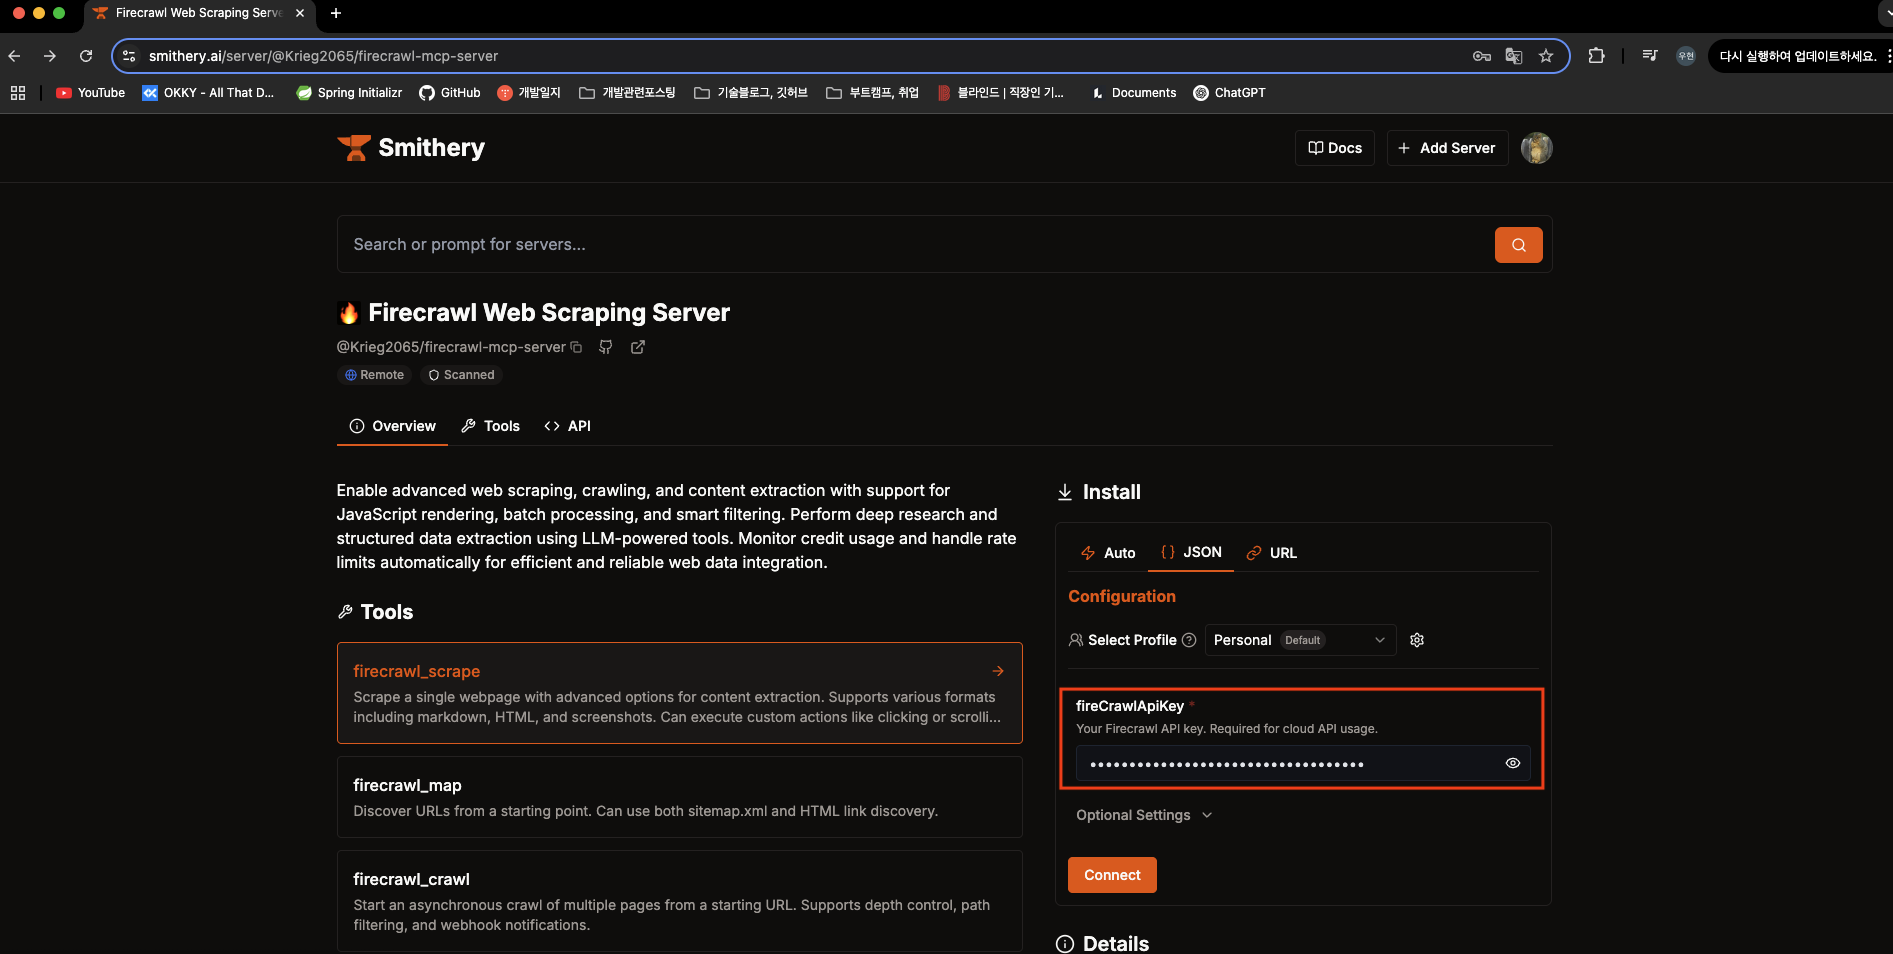Click the Install section download icon
The height and width of the screenshot is (954, 1893).
[1065, 492]
